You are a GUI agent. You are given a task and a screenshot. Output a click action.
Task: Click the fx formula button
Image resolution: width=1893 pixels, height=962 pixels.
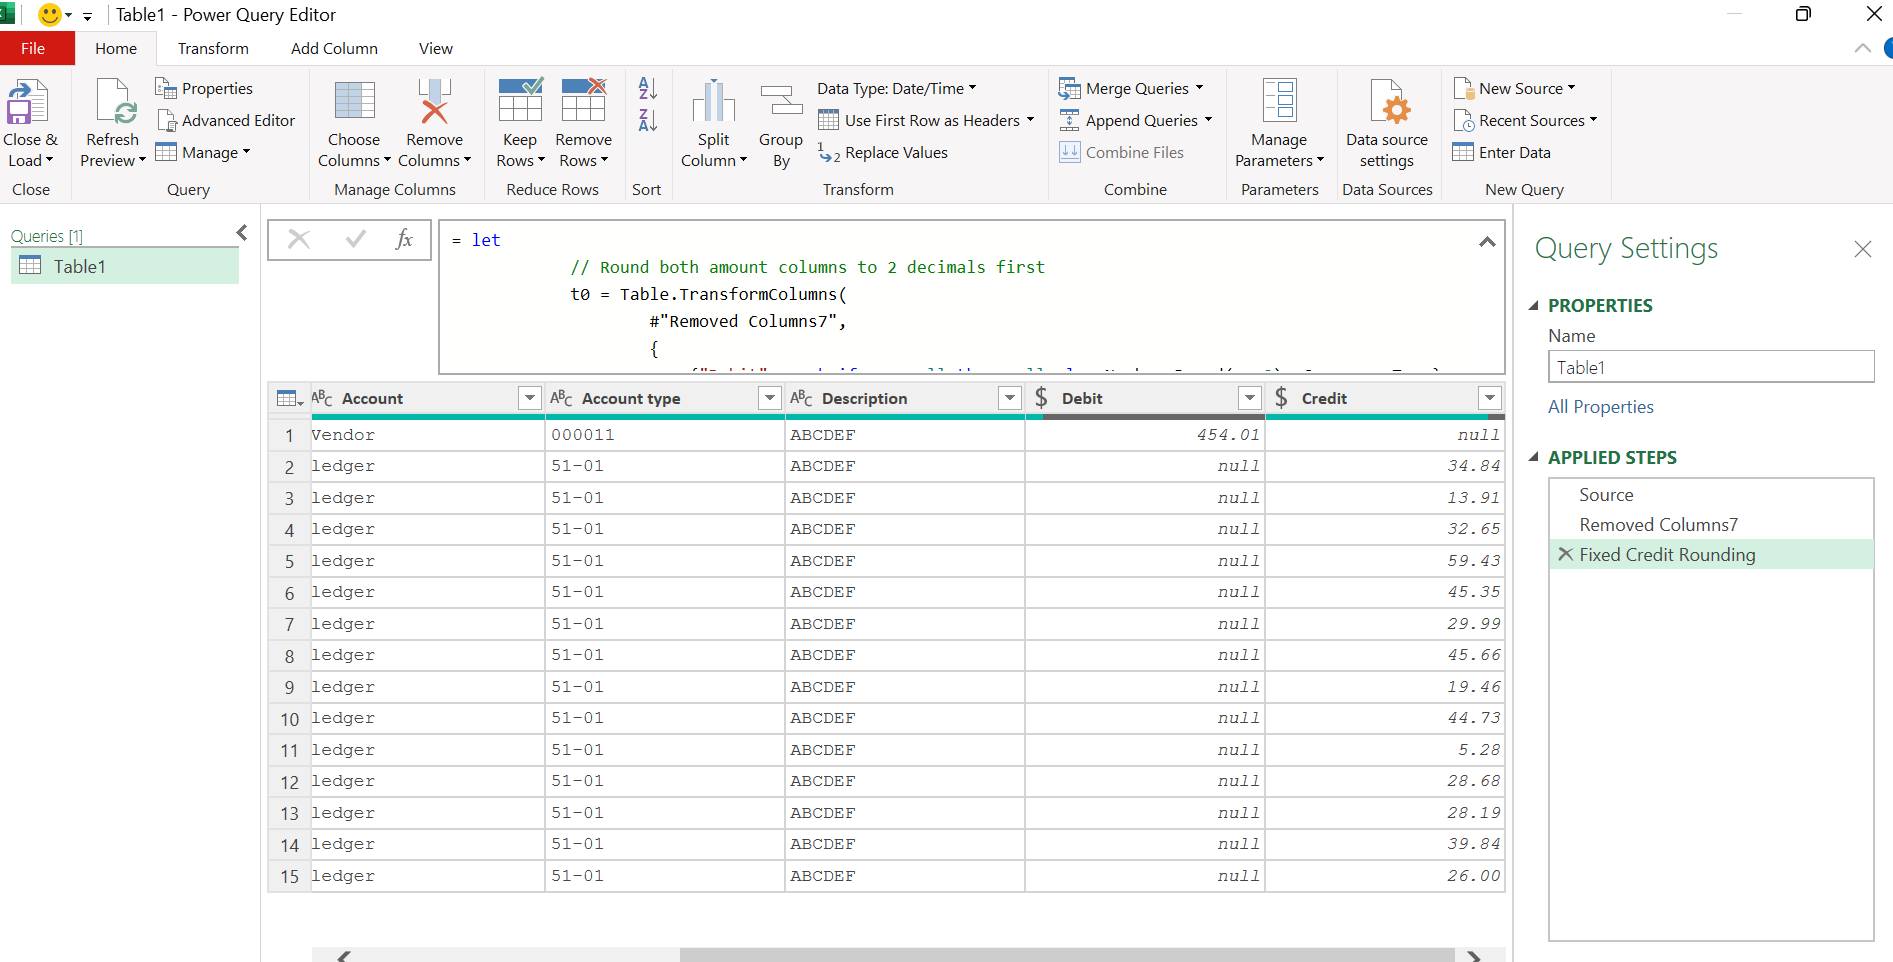coord(403,240)
